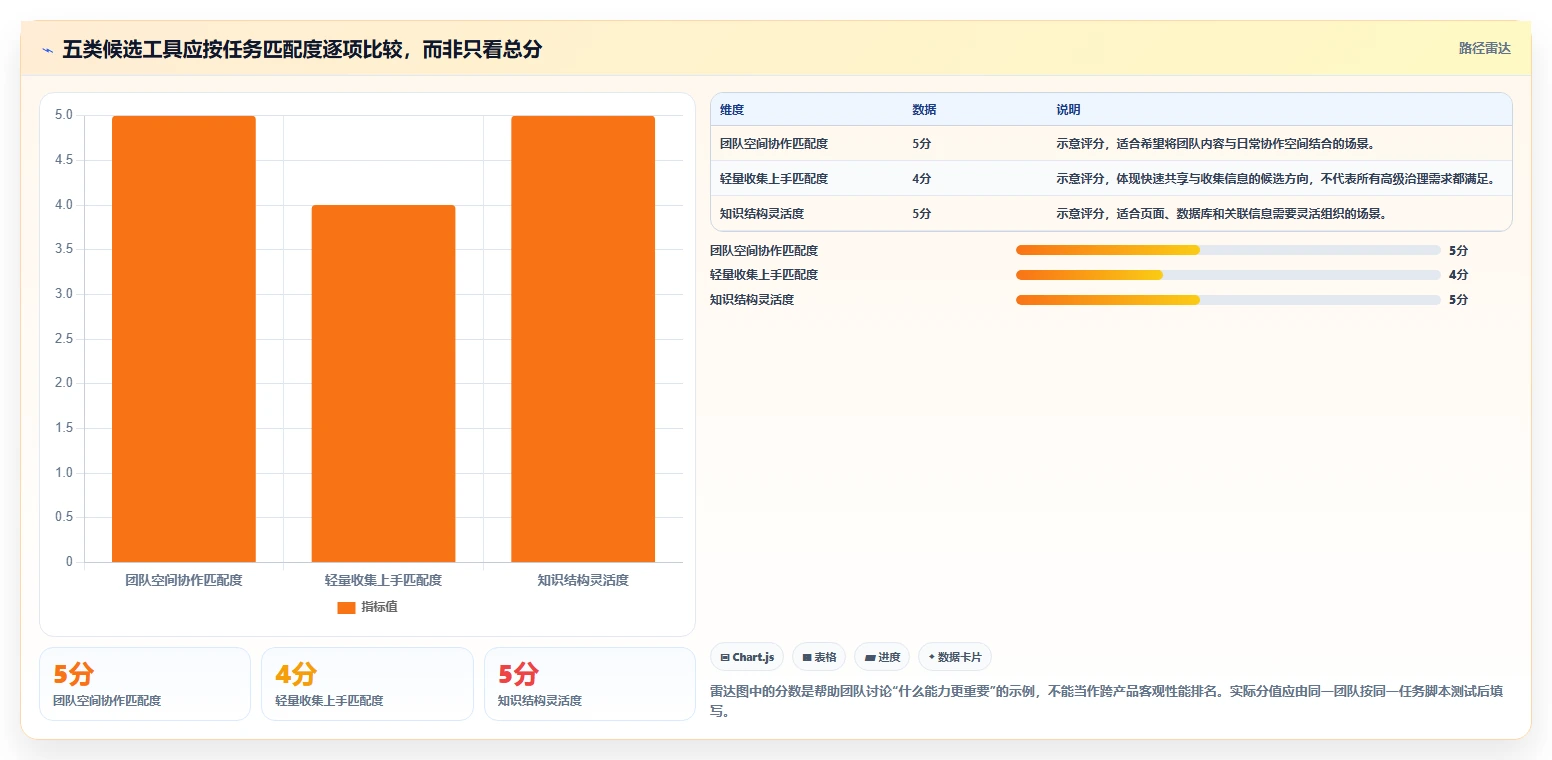This screenshot has height=760, width=1552.
Task: Click the 表格 tag chip
Action: click(x=819, y=657)
